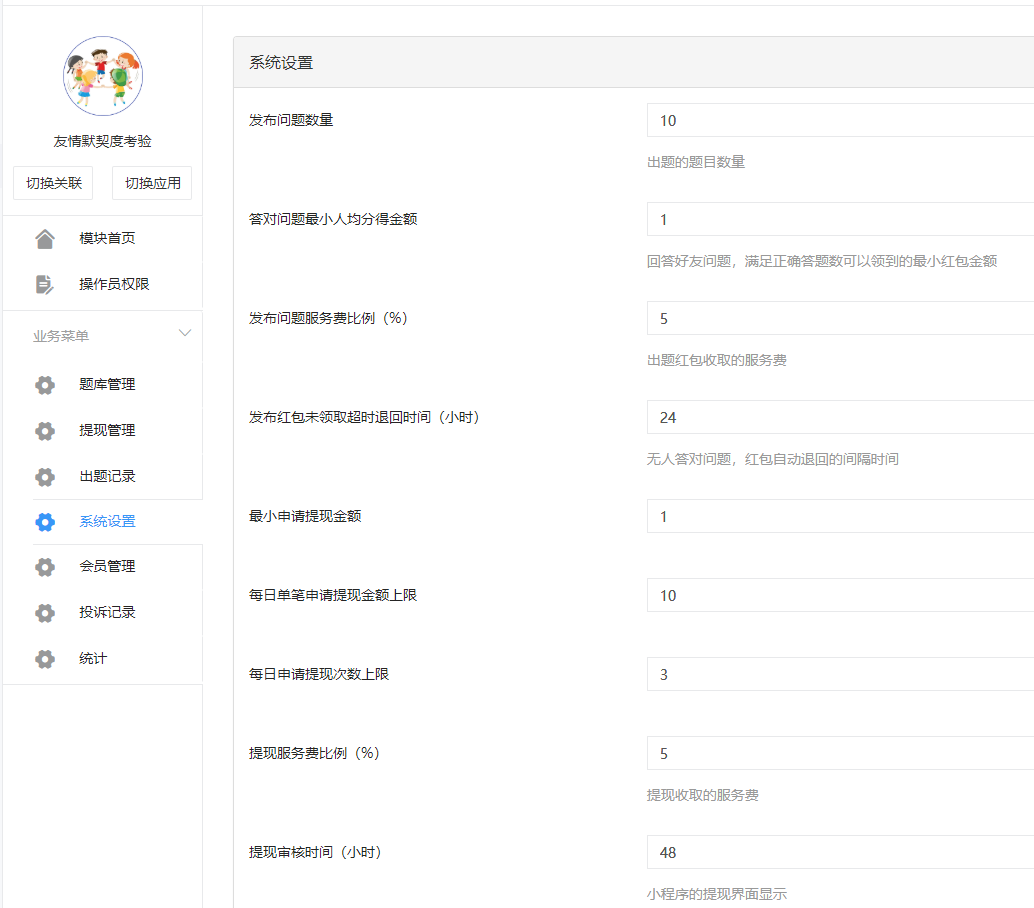This screenshot has height=908, width=1034.
Task: Focus the 发布问题数量 input field
Action: (840, 121)
